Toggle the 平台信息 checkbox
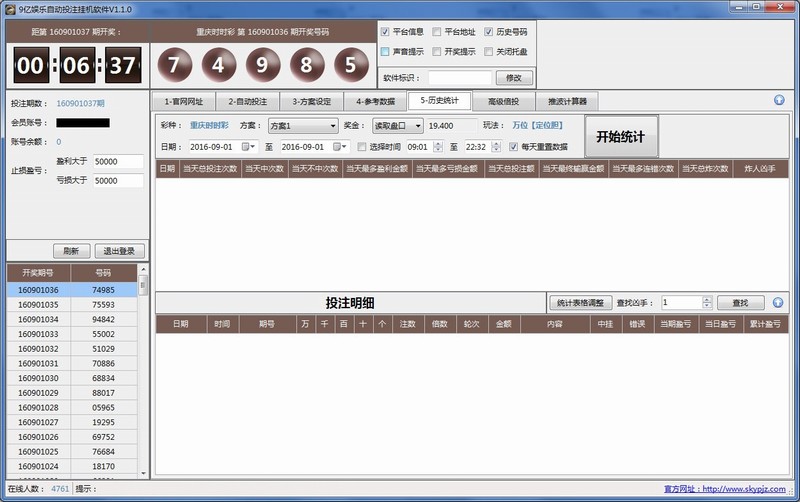Viewport: 800px width, 502px height. pyautogui.click(x=385, y=32)
